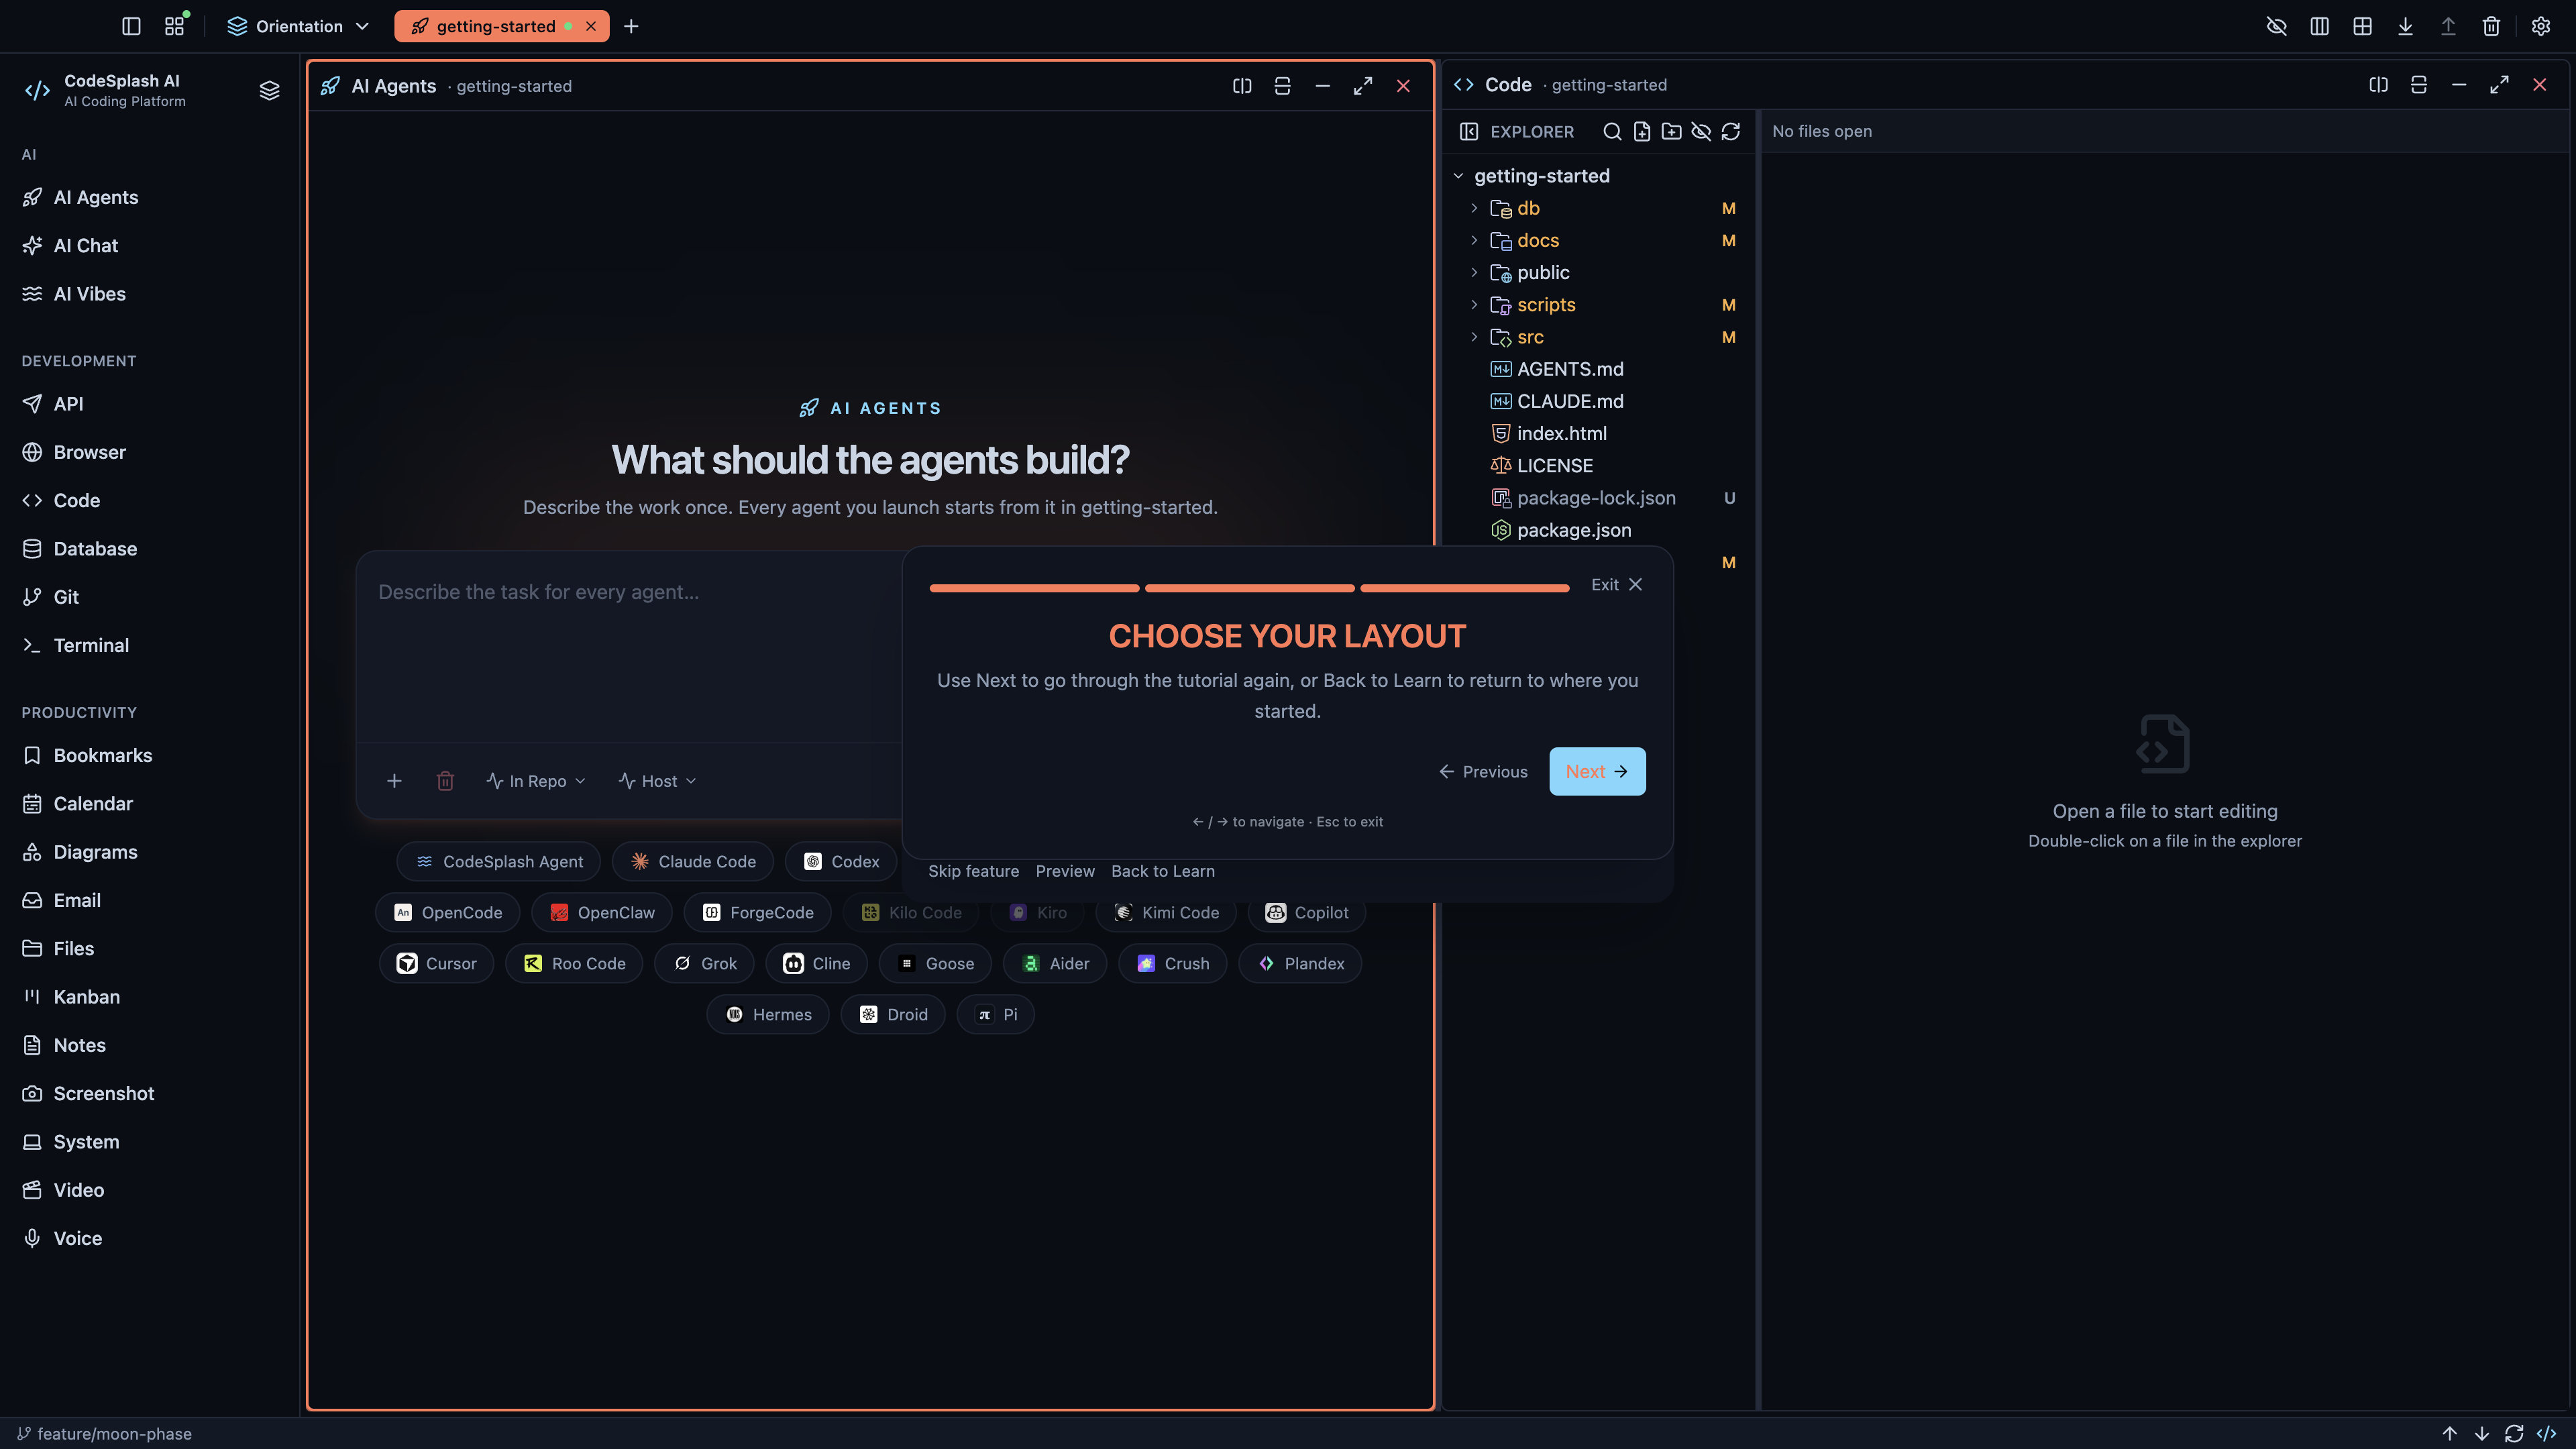Open the In Repo dropdown
Image resolution: width=2576 pixels, height=1449 pixels.
pyautogui.click(x=536, y=781)
